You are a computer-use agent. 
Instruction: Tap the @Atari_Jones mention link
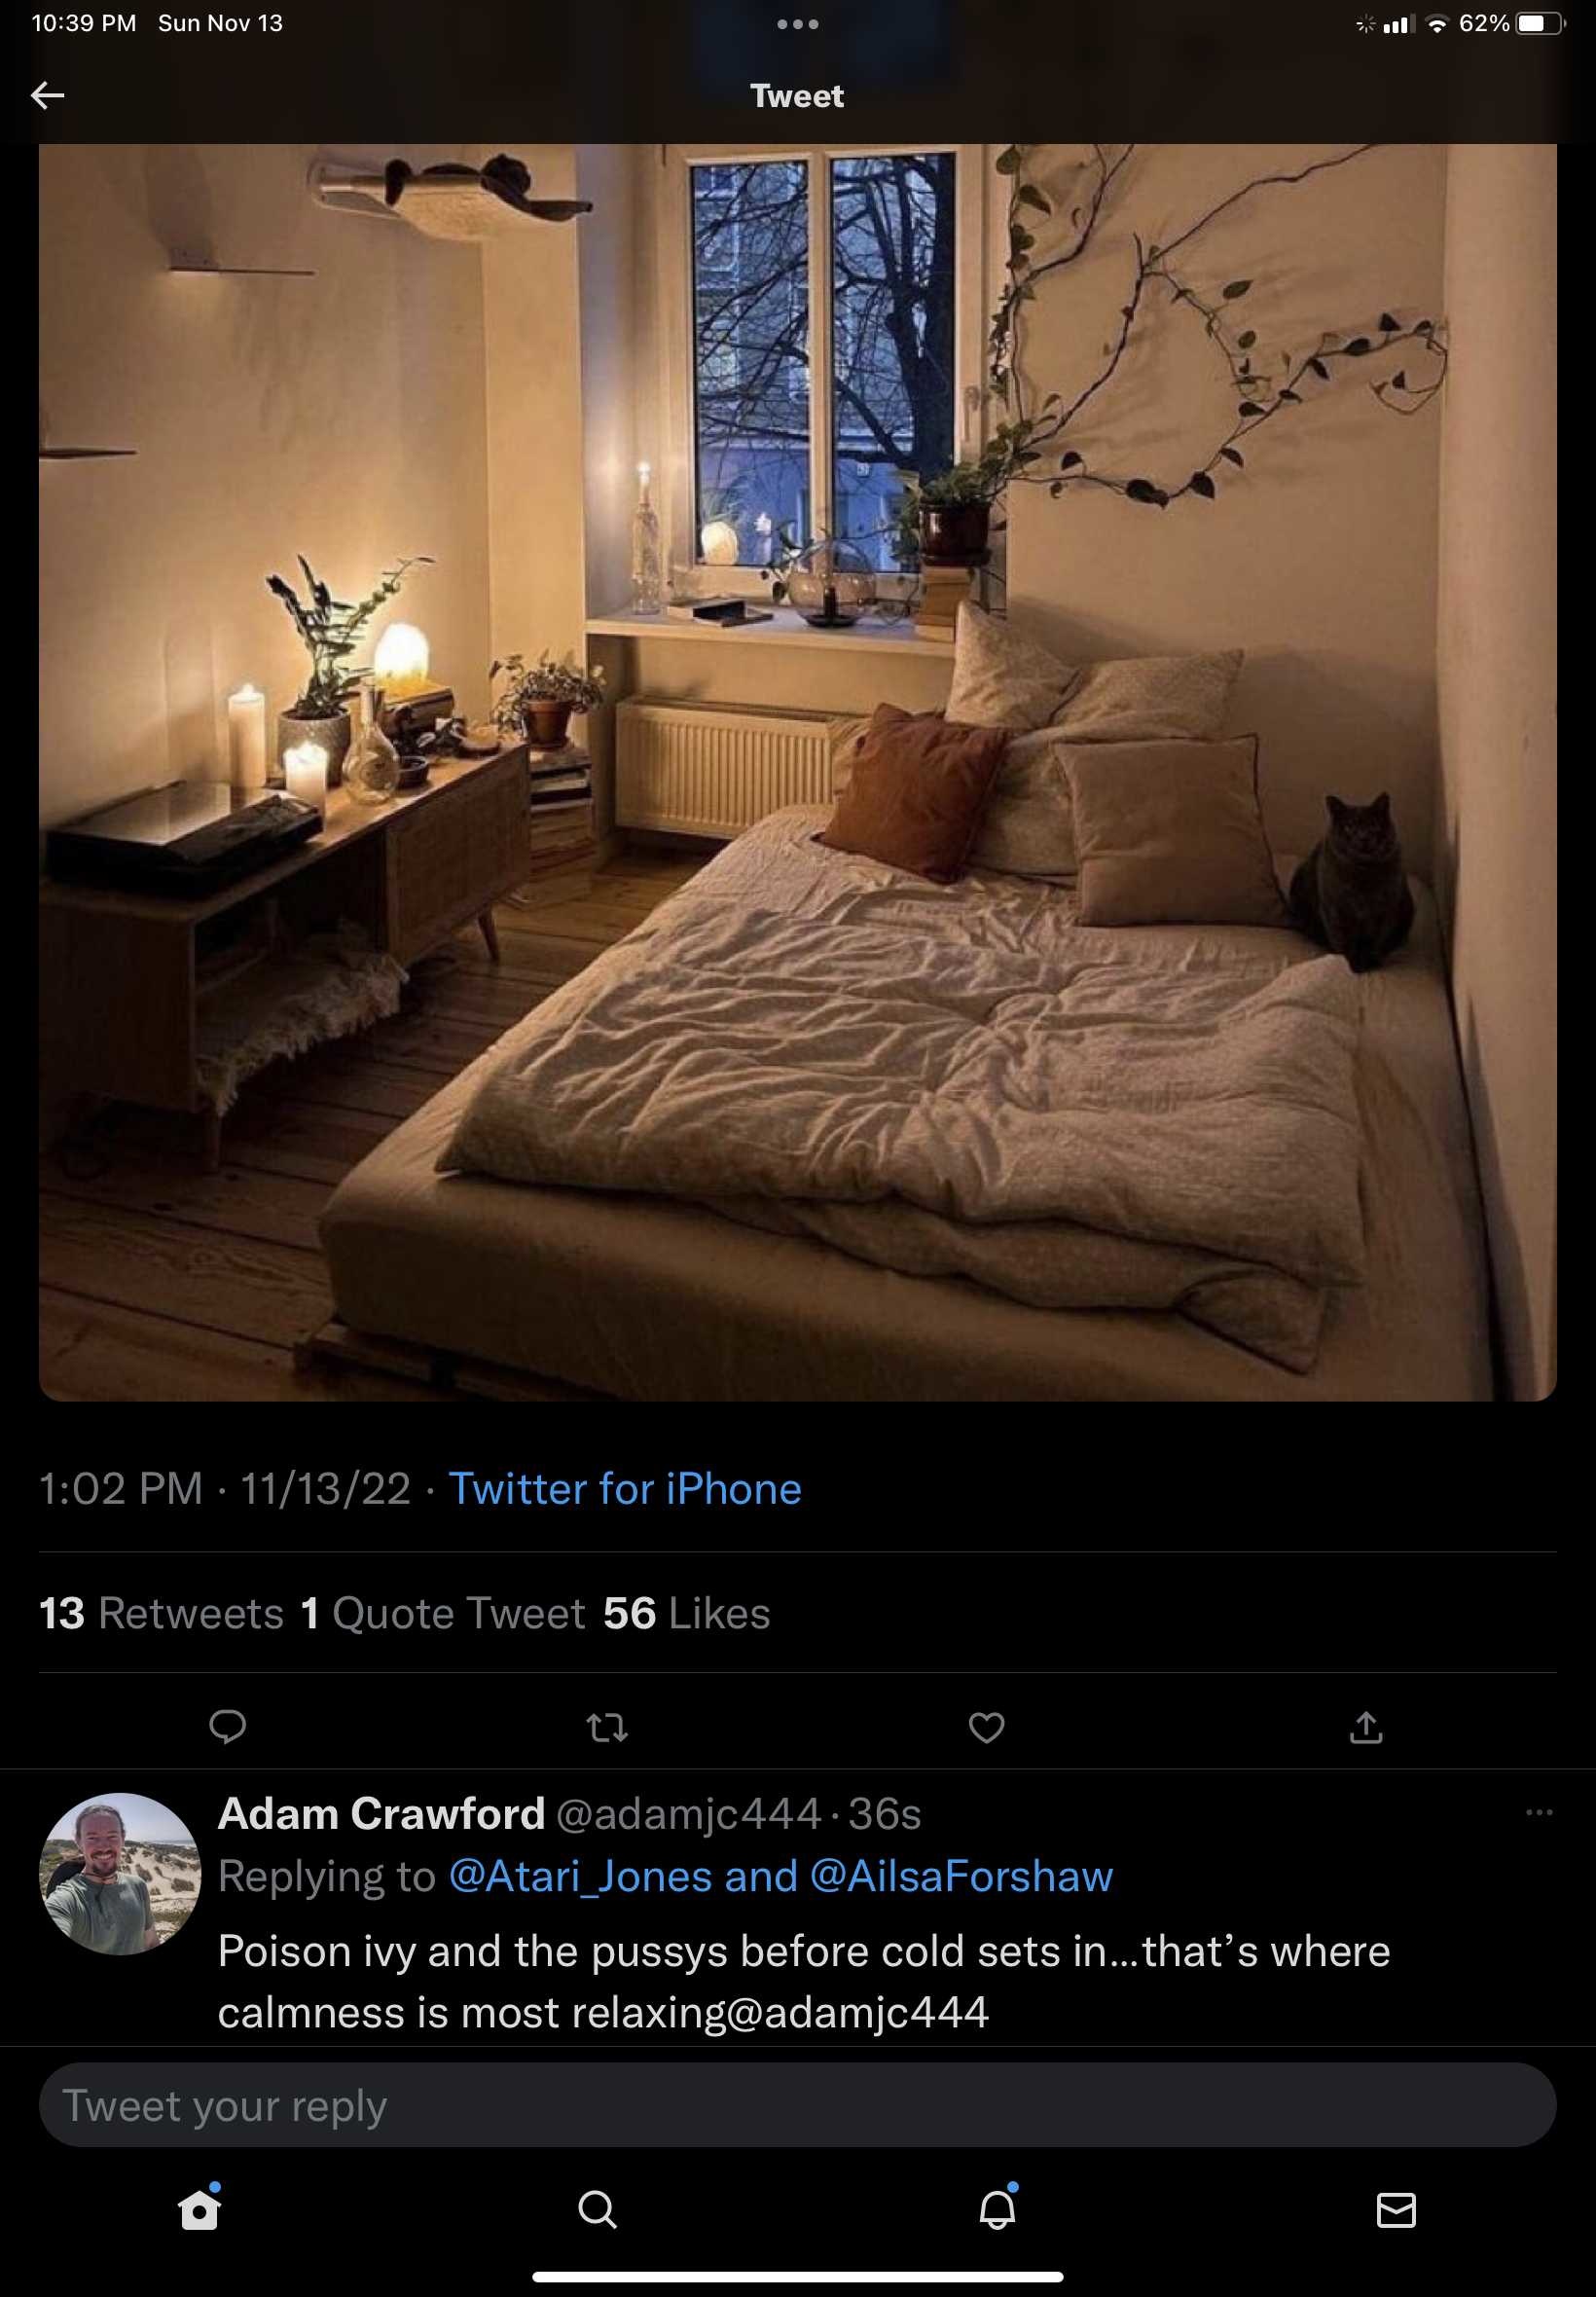click(581, 1876)
